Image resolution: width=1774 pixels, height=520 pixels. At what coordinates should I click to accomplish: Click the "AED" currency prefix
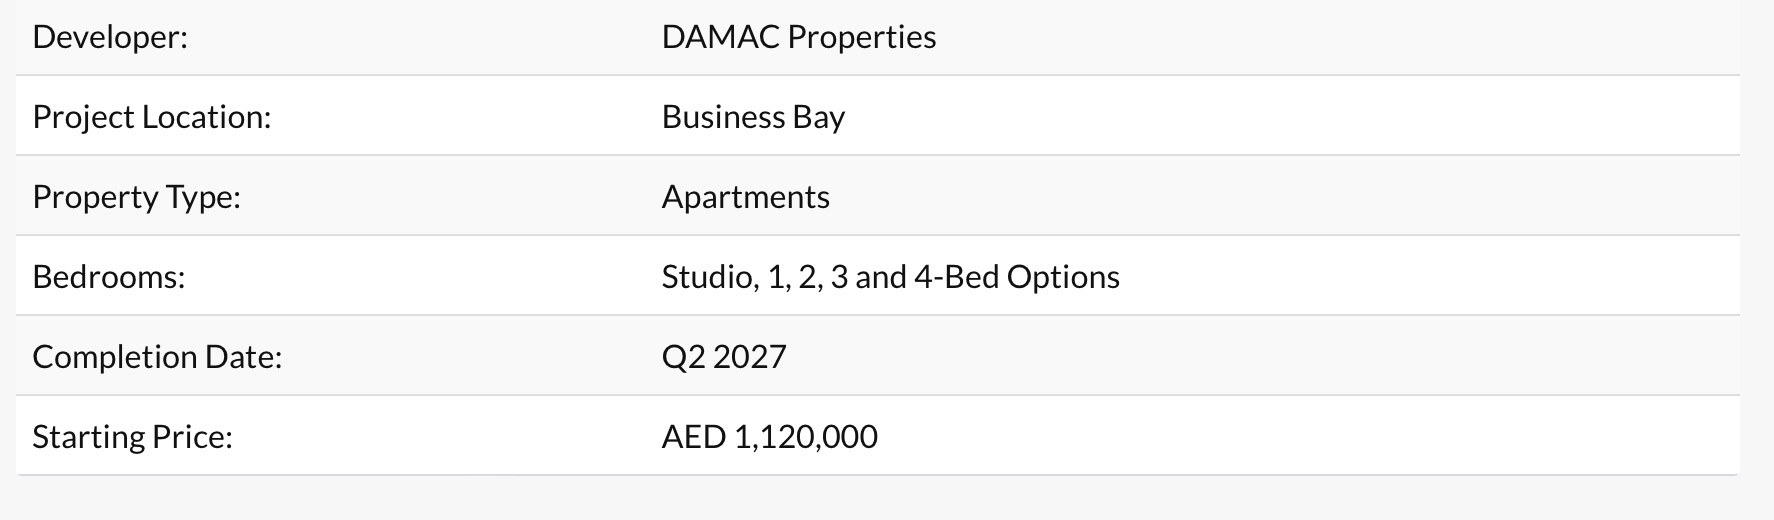(693, 437)
